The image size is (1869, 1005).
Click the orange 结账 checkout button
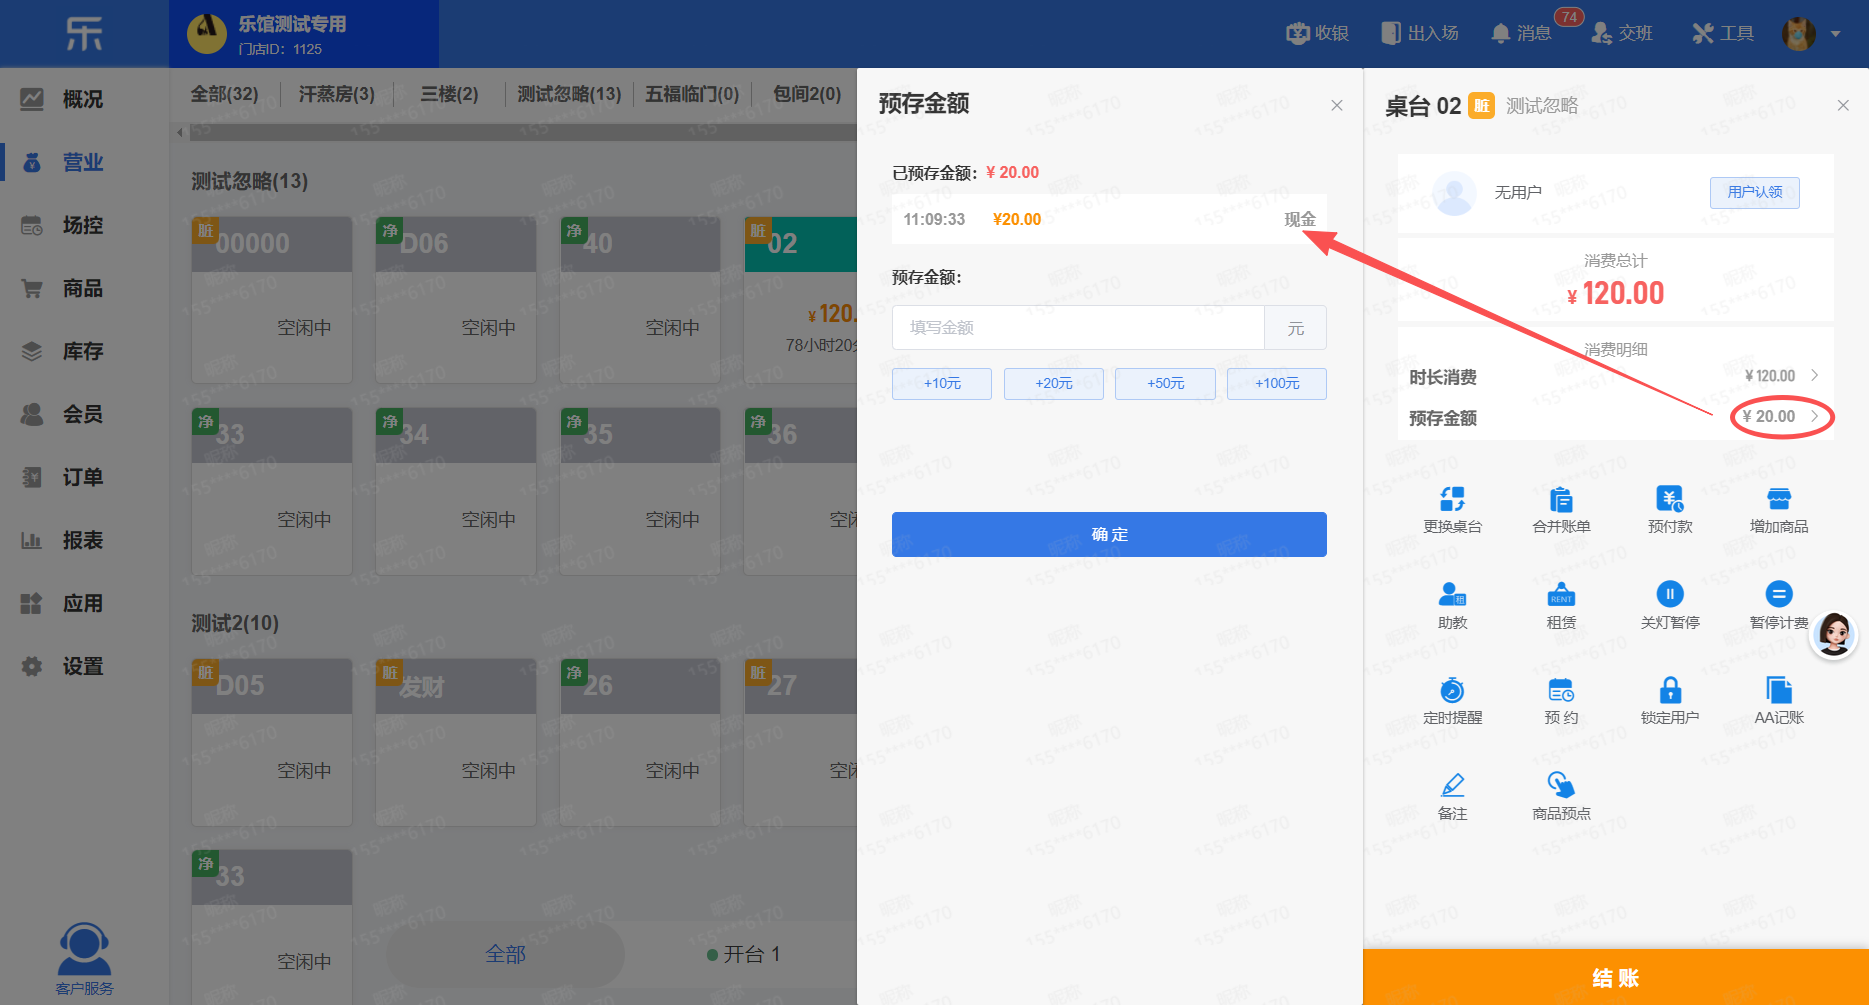click(x=1616, y=977)
